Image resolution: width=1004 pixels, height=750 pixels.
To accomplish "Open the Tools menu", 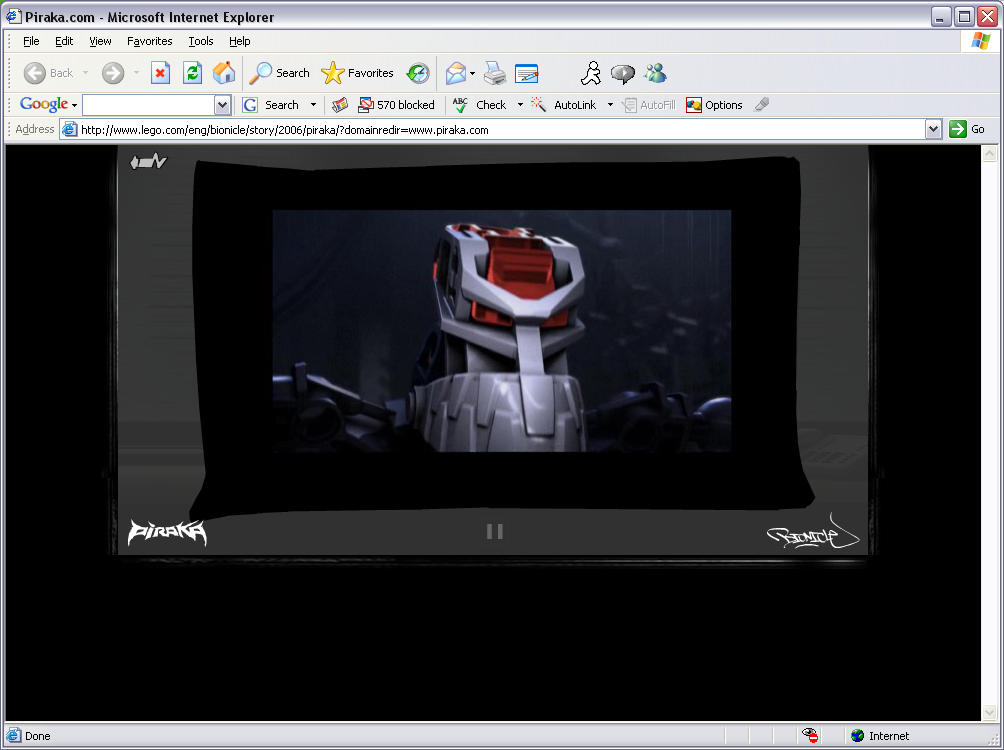I will 201,41.
